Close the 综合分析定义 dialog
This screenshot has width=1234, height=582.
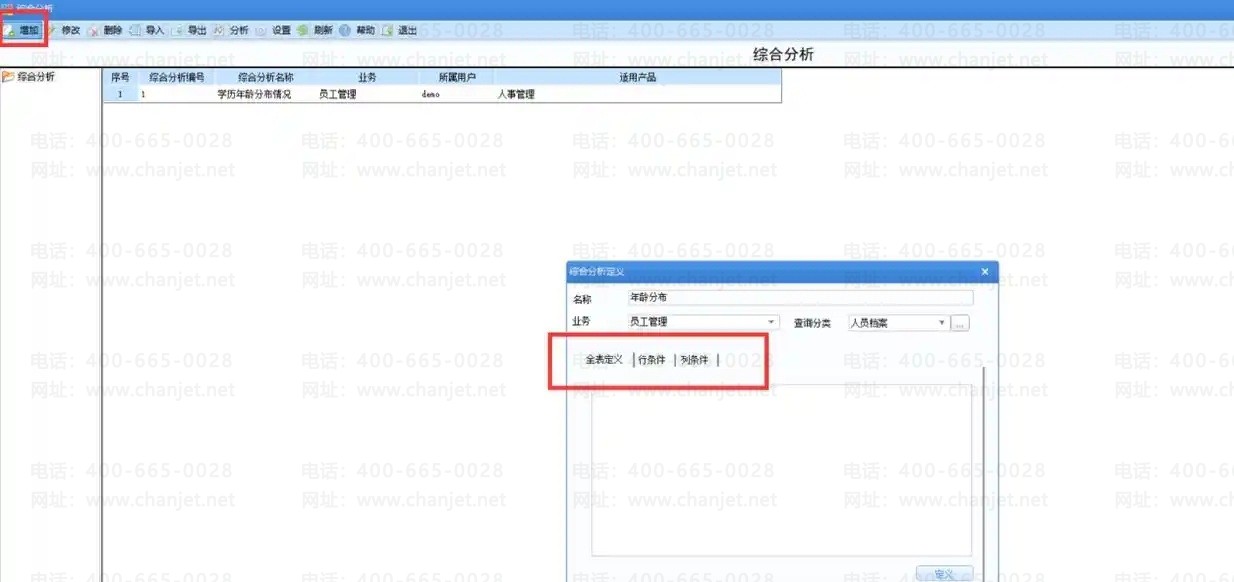pos(984,271)
